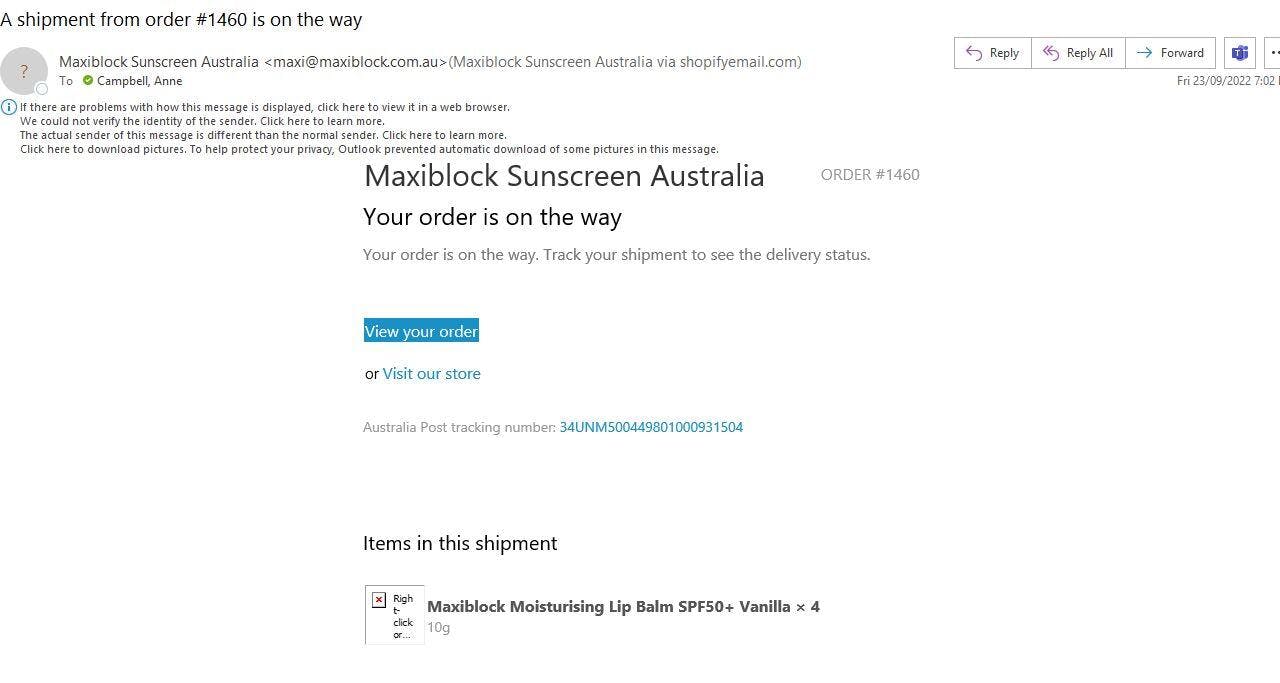Open the Visit our store link

(x=431, y=373)
